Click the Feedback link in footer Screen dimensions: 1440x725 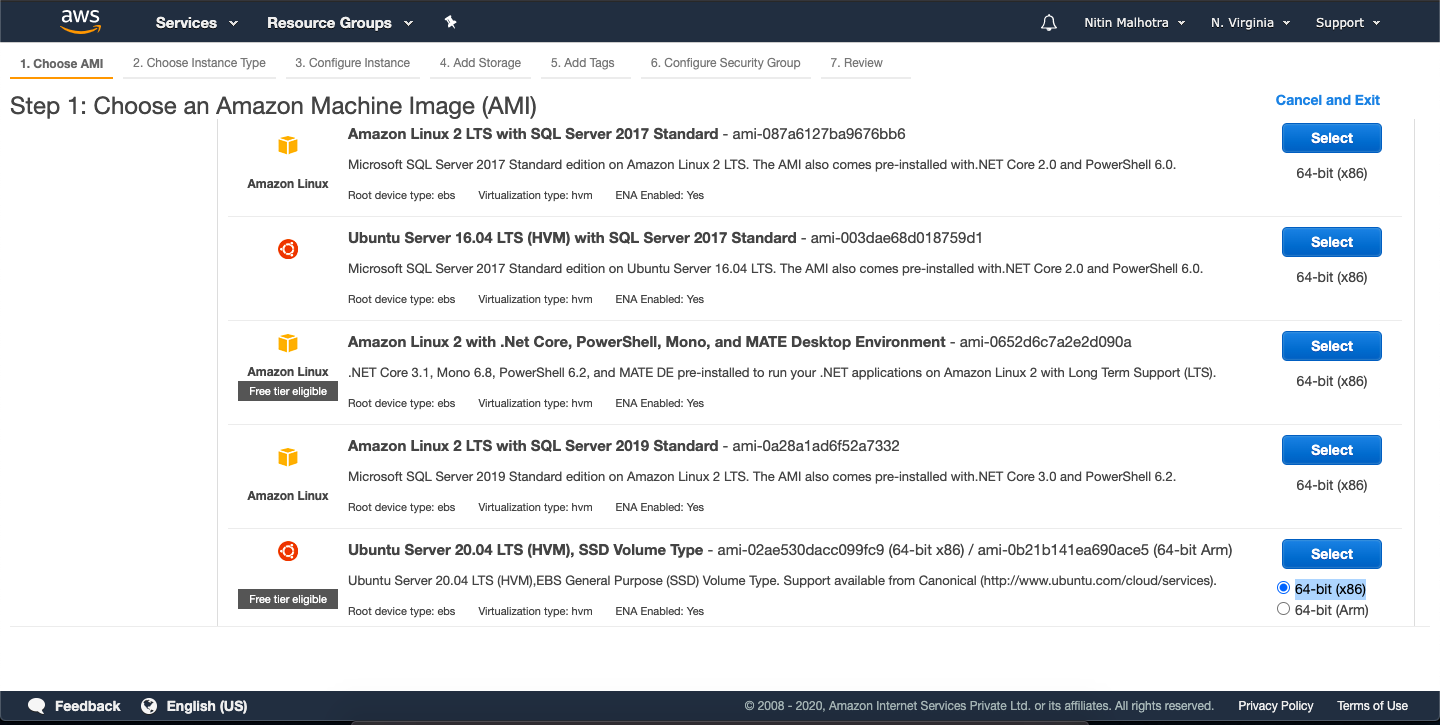(87, 706)
